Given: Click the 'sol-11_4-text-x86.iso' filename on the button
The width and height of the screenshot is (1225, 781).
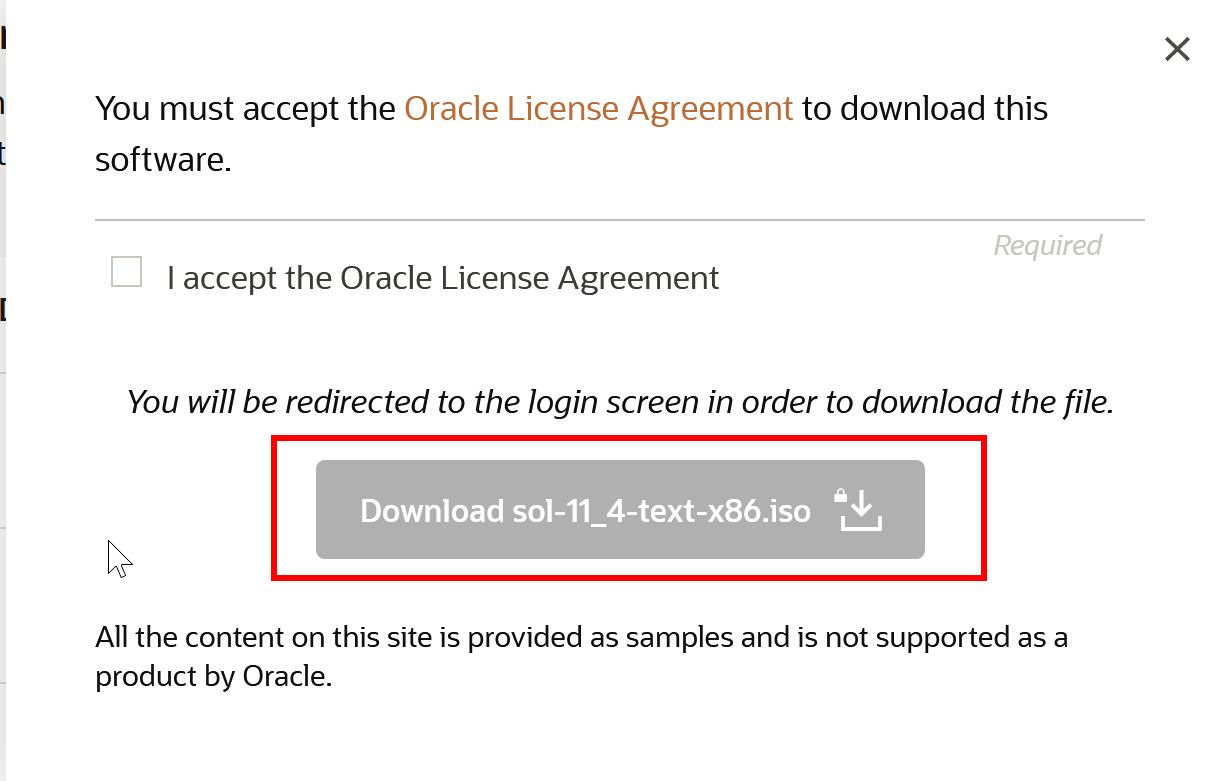Looking at the screenshot, I should coord(655,511).
